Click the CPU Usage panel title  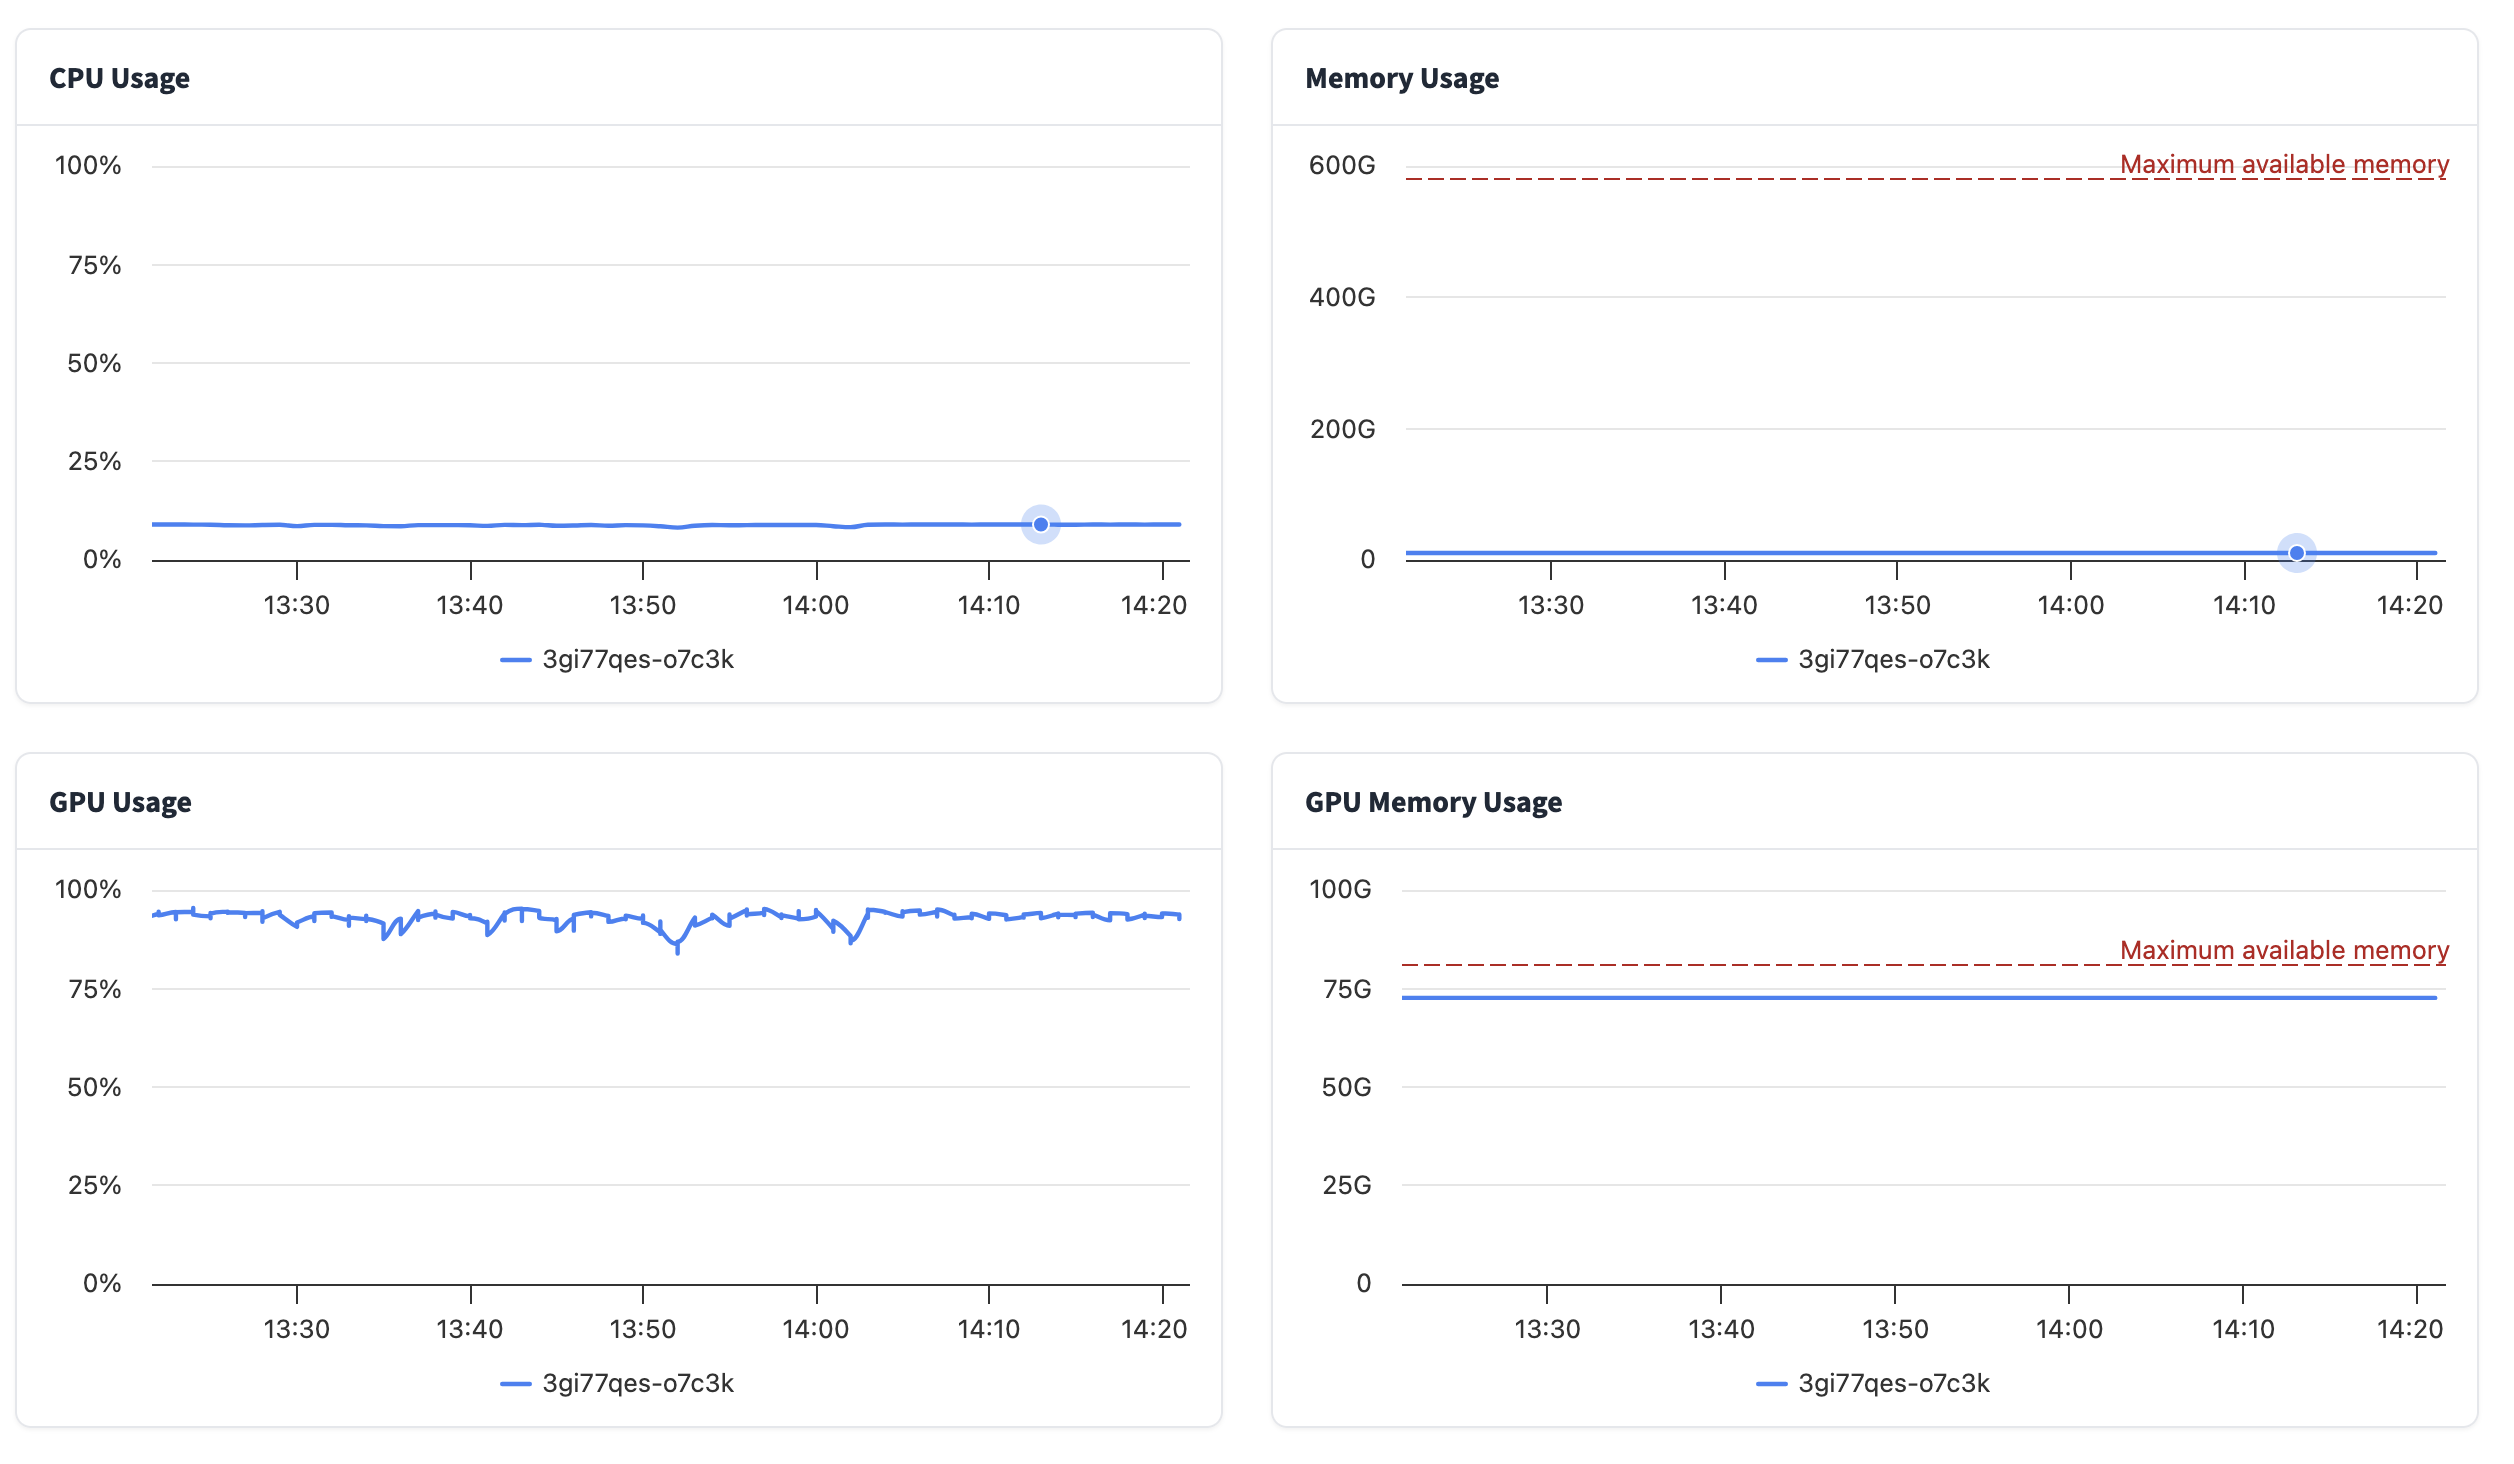119,78
